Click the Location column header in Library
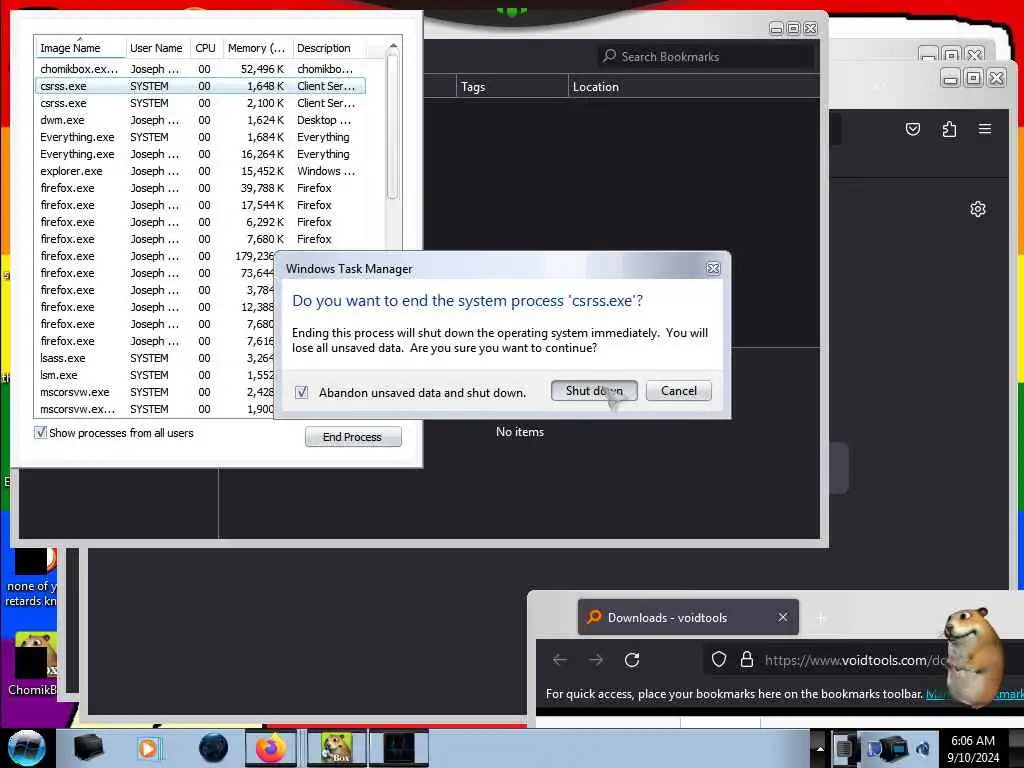The height and width of the screenshot is (768, 1024). 694,86
